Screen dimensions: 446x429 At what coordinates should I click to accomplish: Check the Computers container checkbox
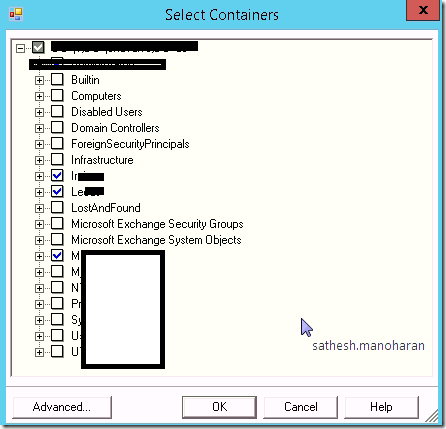tap(57, 96)
